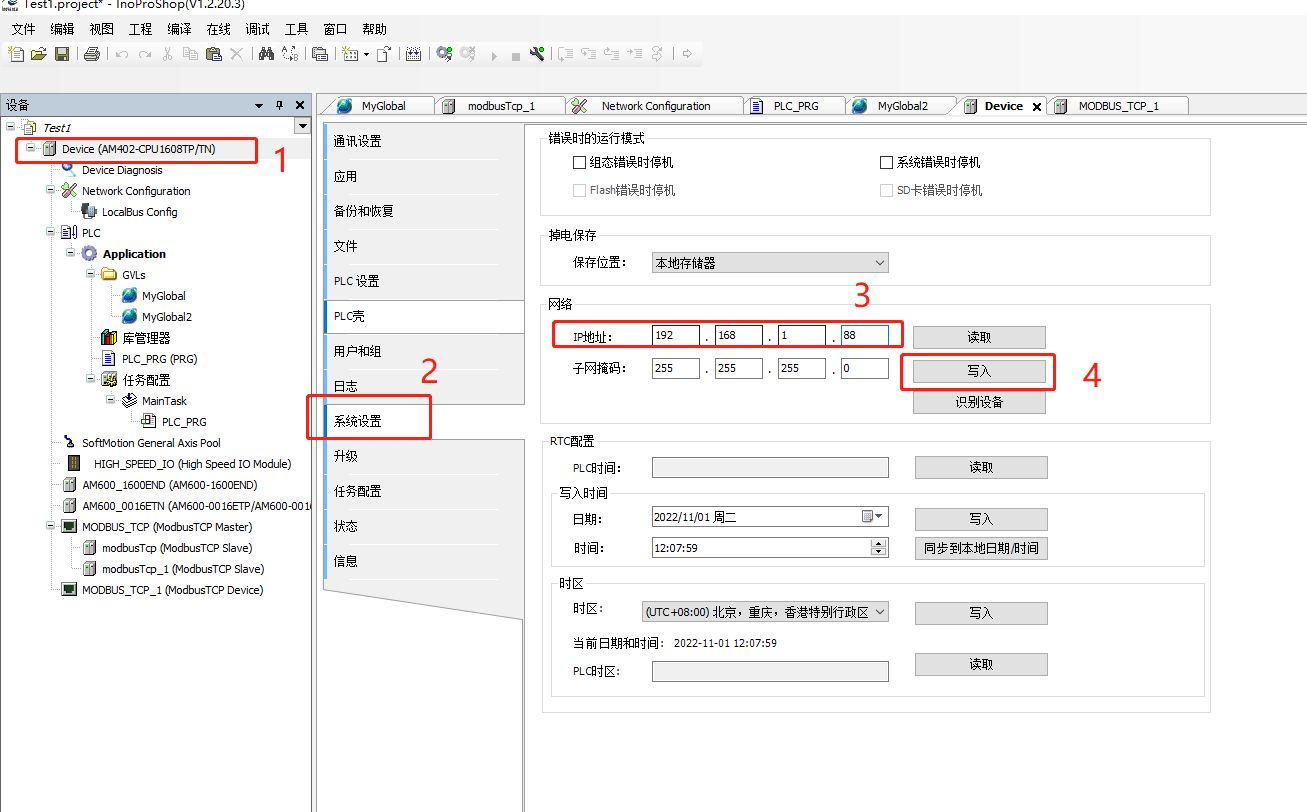Click the Stop square toolbar icon
The height and width of the screenshot is (812, 1307).
point(516,56)
